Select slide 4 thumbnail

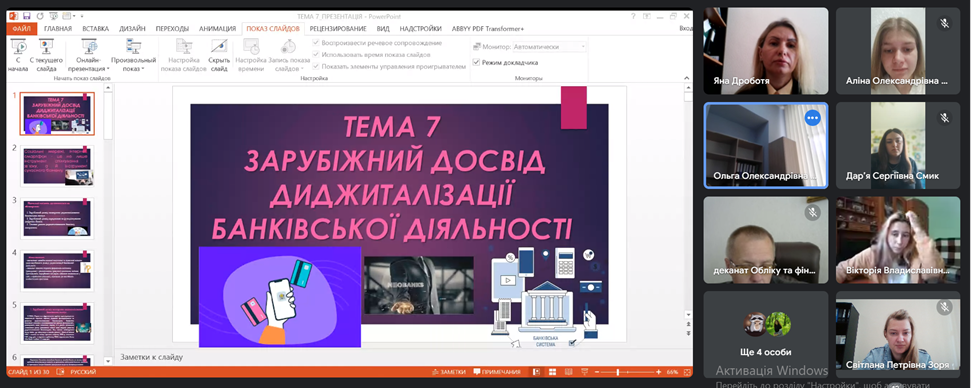click(57, 270)
